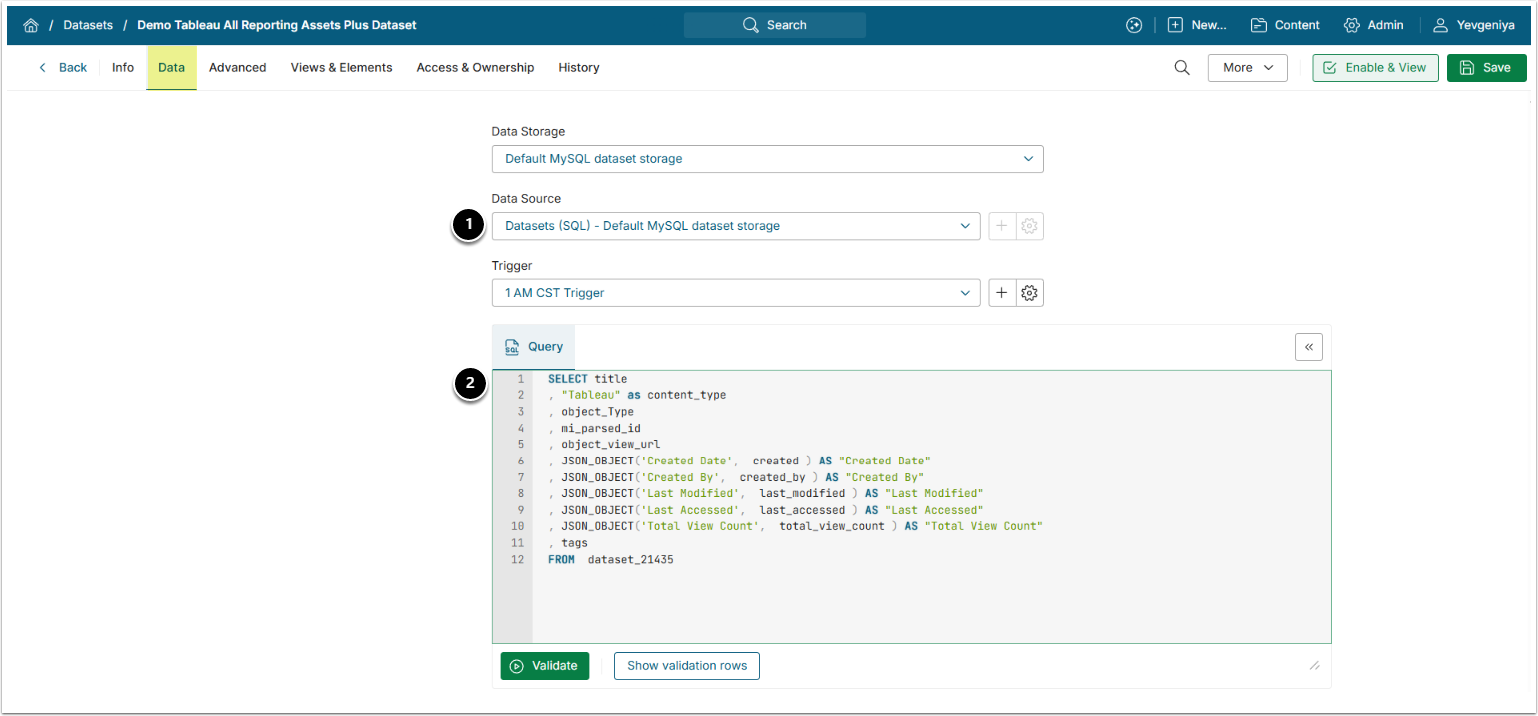Screen dimensions: 1538x716
Task: Open the Yevgeniya user profile menu
Action: point(1470,25)
